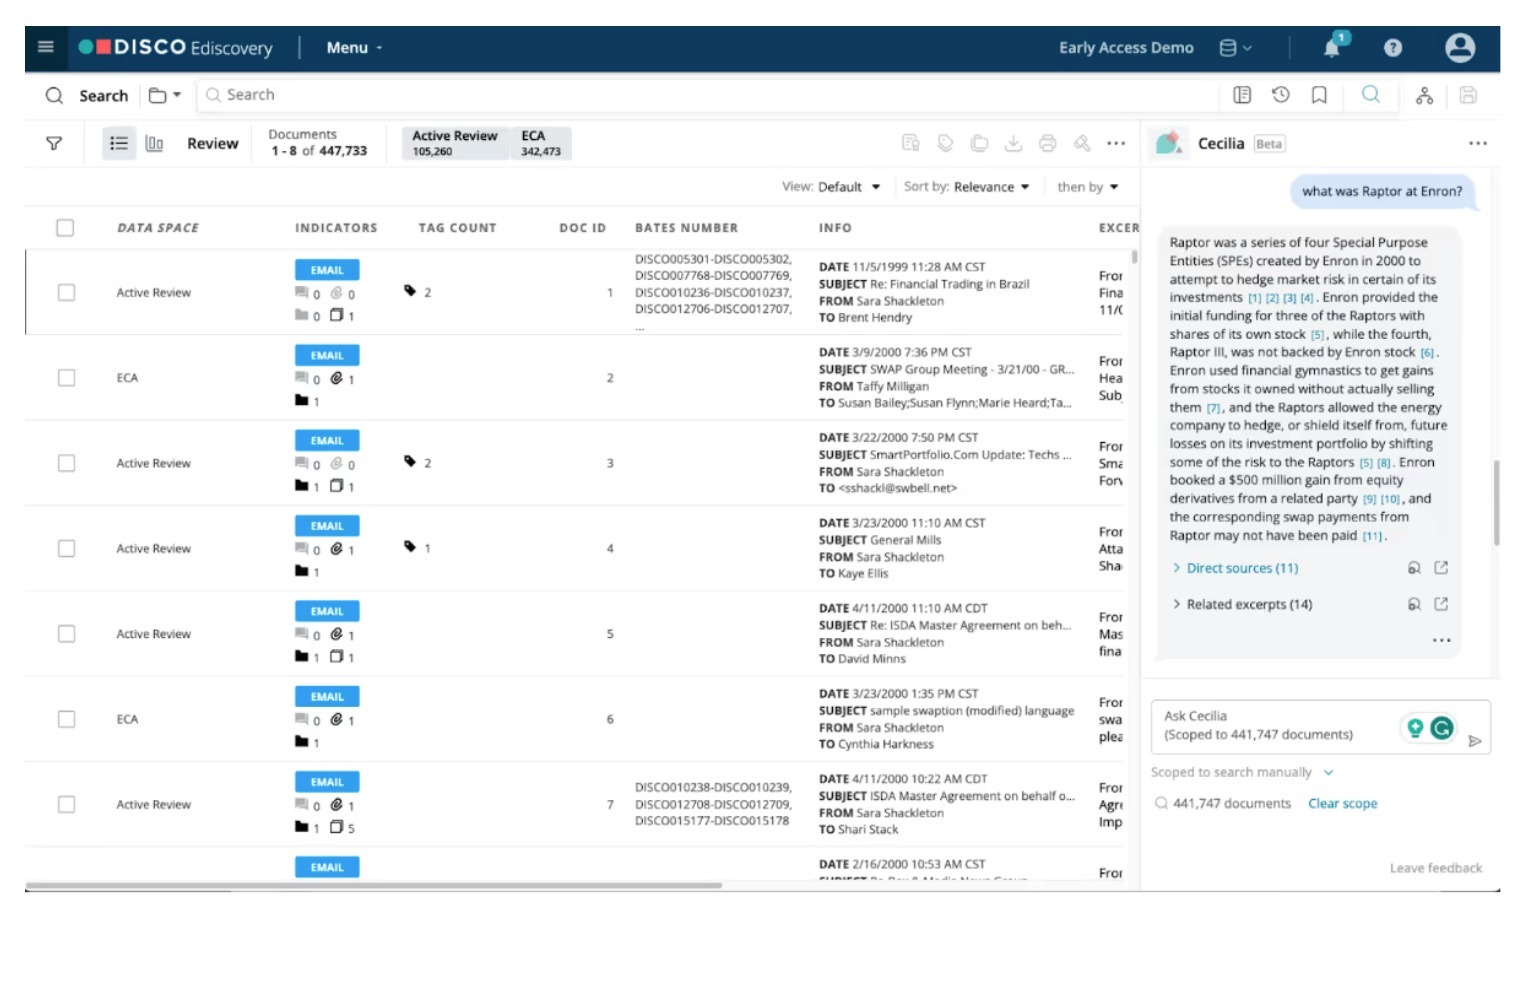Screen dimensions: 1522x990
Task: Switch to the chart visualization view icon
Action: pyautogui.click(x=154, y=143)
